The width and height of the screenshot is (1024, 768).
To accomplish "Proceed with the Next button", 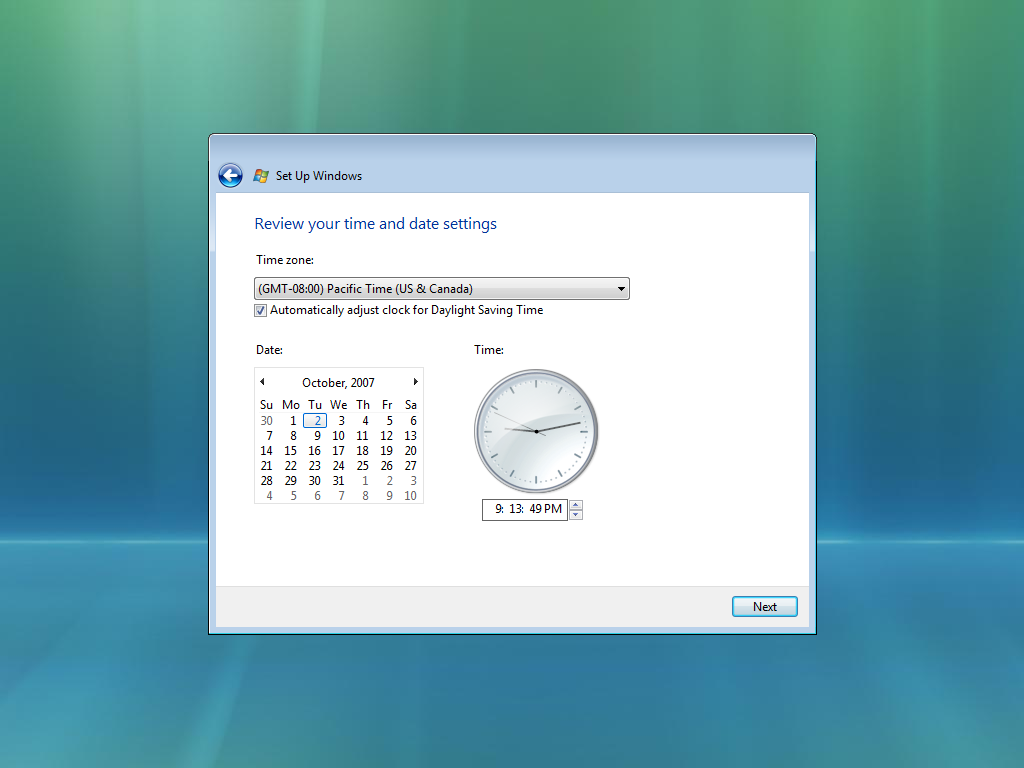I will (765, 607).
